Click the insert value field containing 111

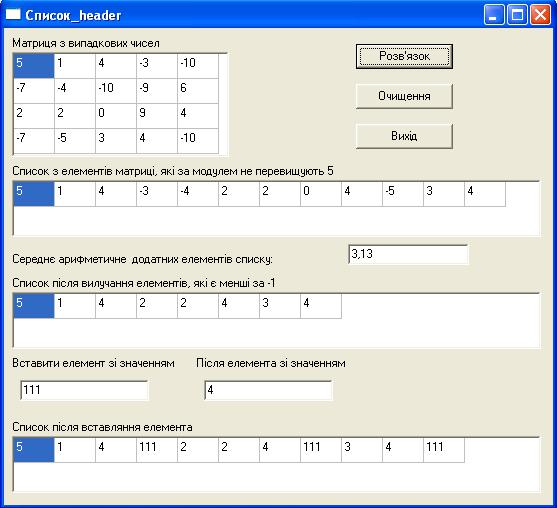click(x=84, y=390)
